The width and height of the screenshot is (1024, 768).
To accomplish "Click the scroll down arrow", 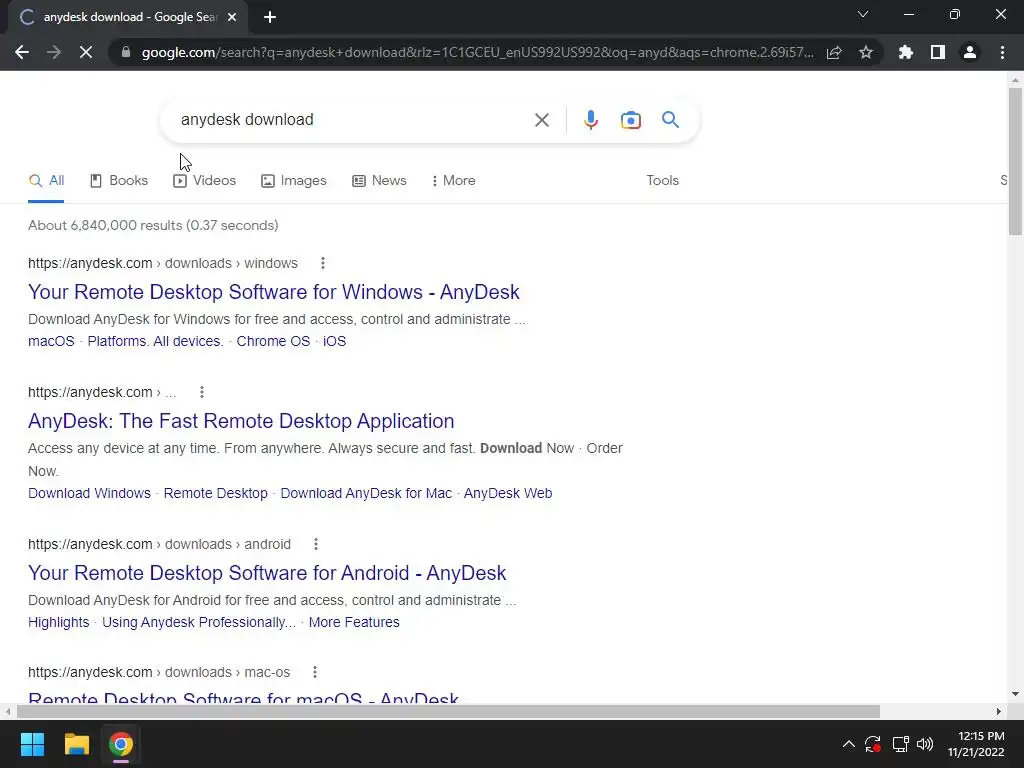I will [x=1015, y=694].
